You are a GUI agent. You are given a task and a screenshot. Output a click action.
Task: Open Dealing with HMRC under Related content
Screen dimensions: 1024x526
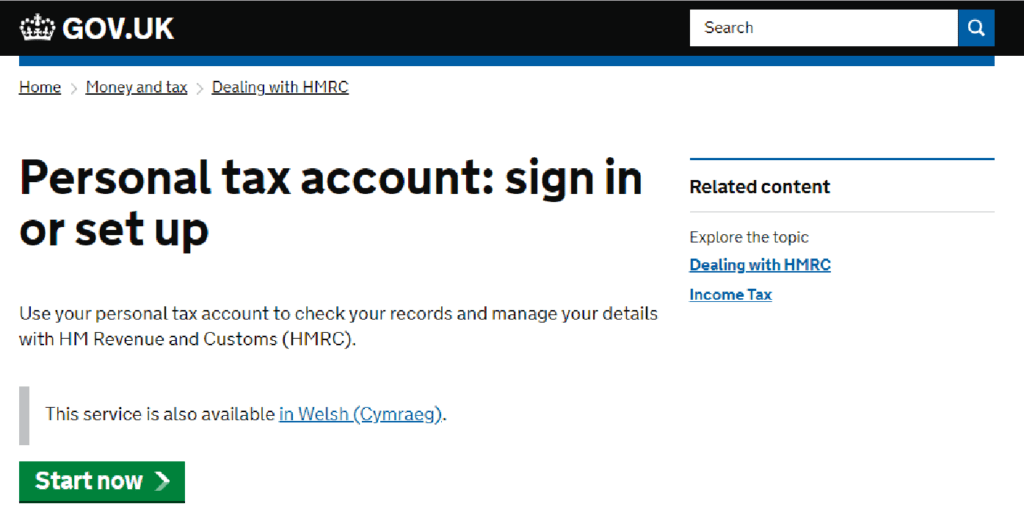[x=760, y=265]
